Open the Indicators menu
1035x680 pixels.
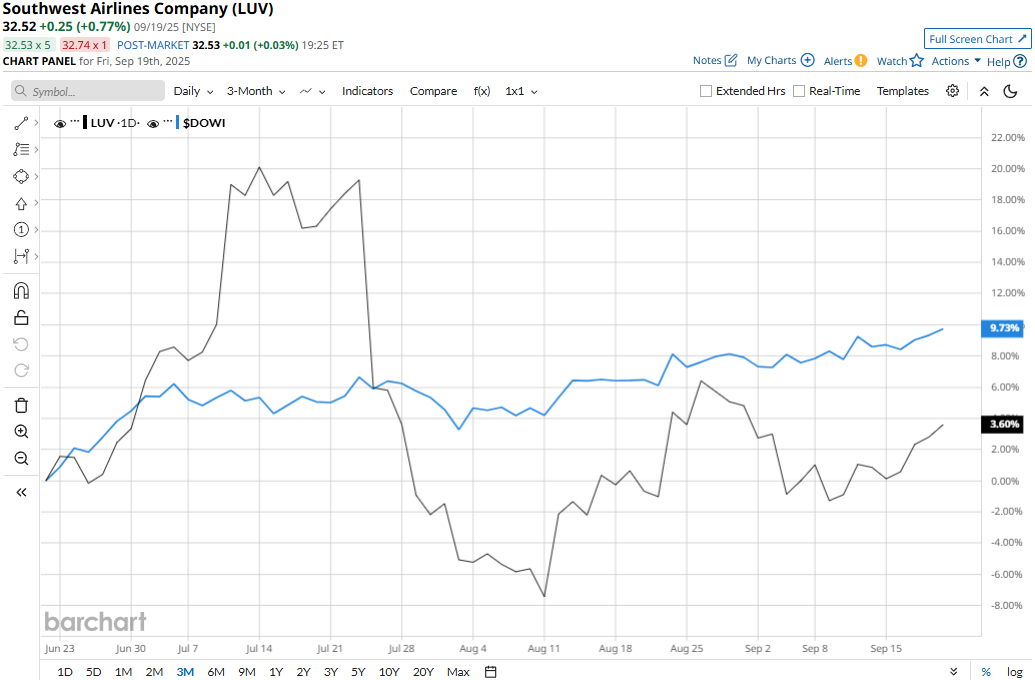[367, 91]
